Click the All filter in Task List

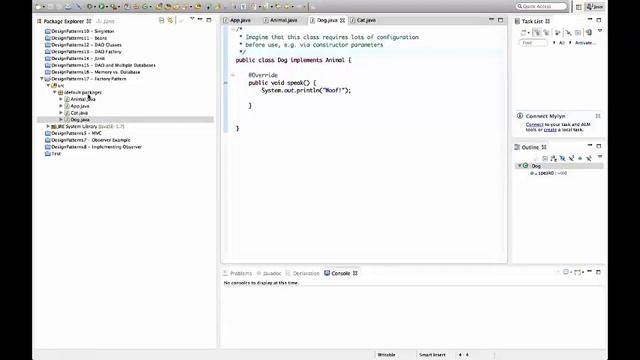tap(562, 43)
